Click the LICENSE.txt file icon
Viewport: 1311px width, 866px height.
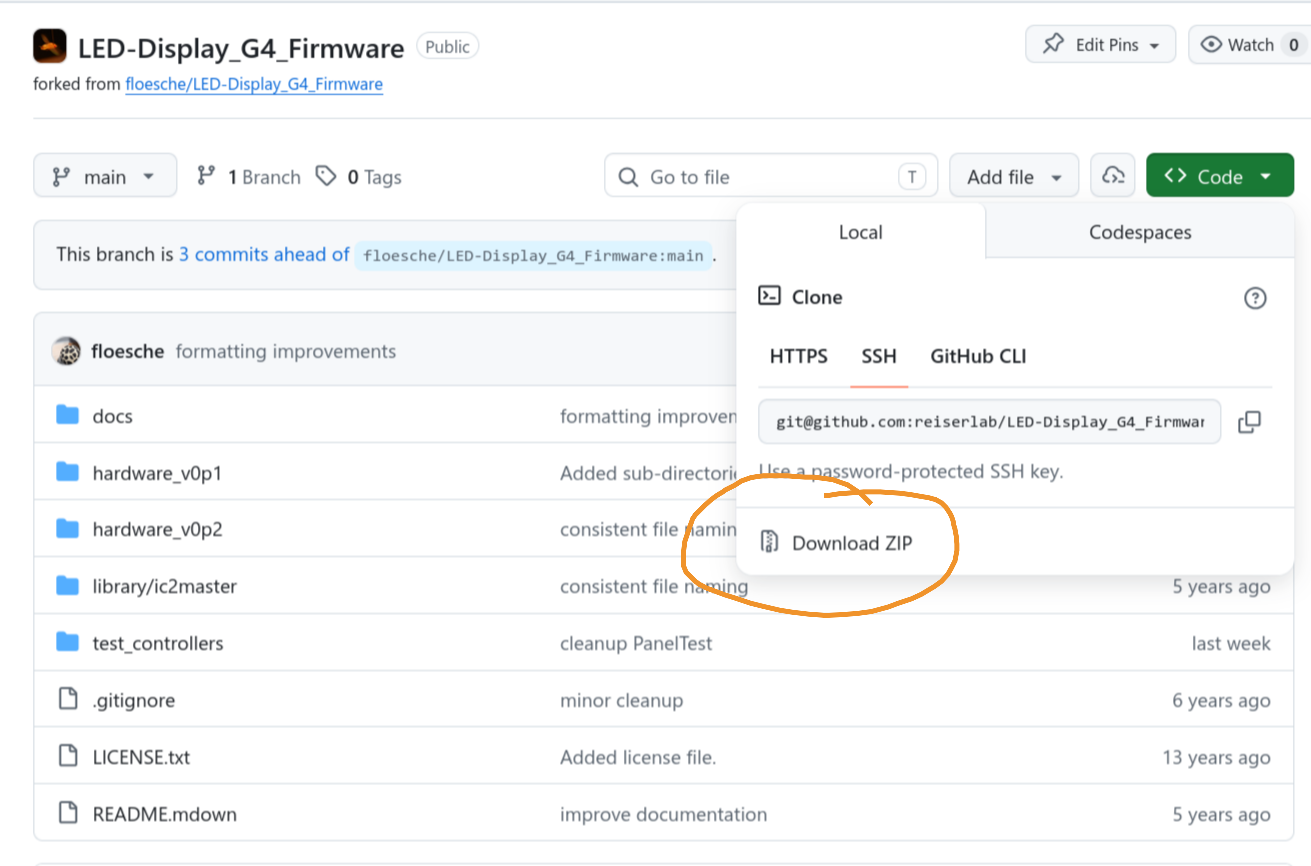coord(67,756)
